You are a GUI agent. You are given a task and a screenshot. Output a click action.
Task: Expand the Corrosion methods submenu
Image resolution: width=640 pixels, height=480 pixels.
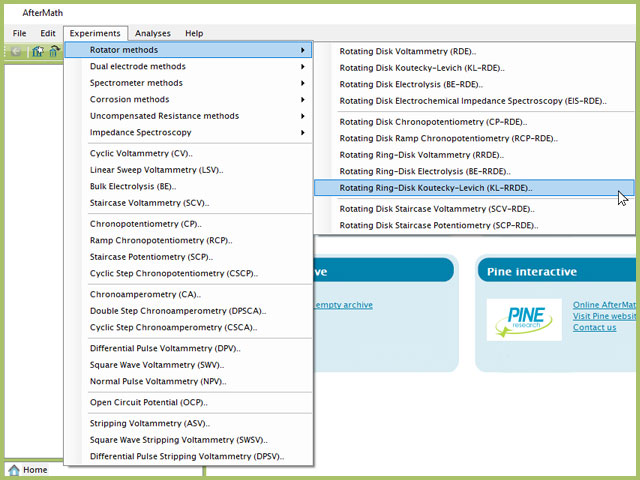pos(189,100)
